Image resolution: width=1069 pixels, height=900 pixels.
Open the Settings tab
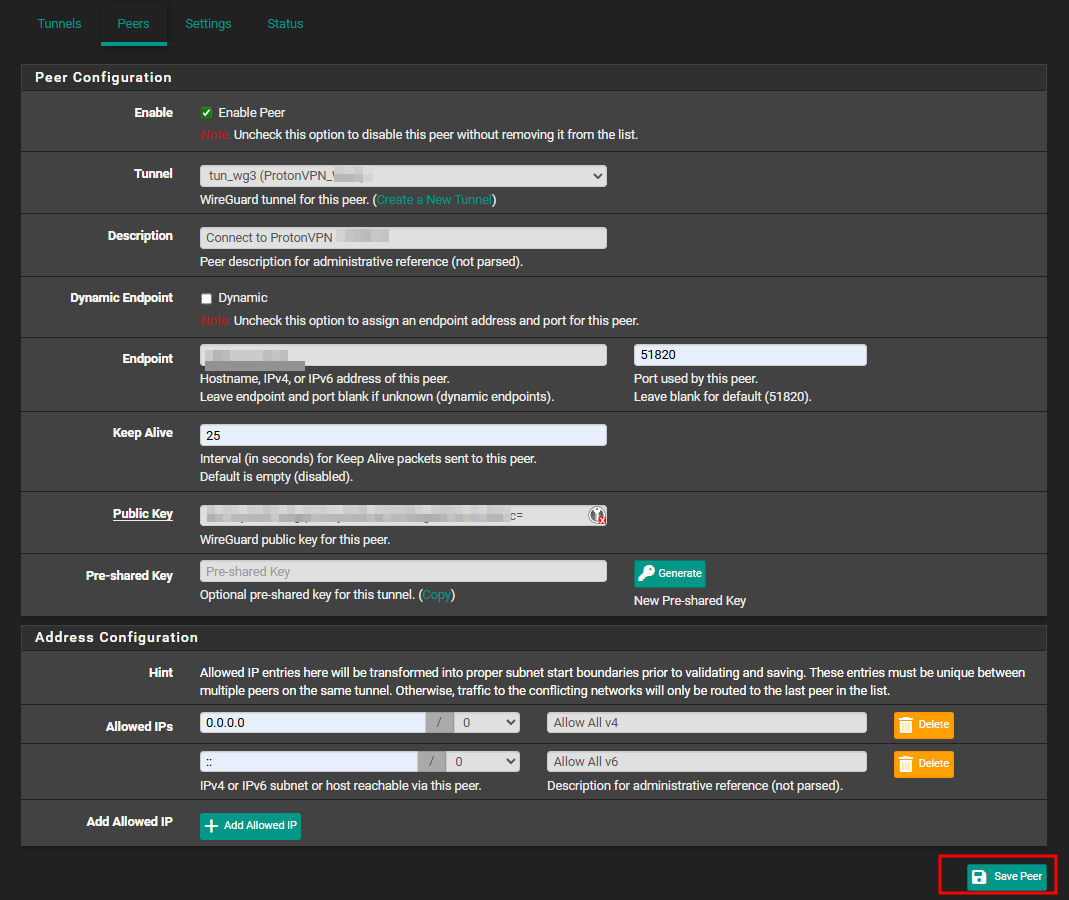208,24
